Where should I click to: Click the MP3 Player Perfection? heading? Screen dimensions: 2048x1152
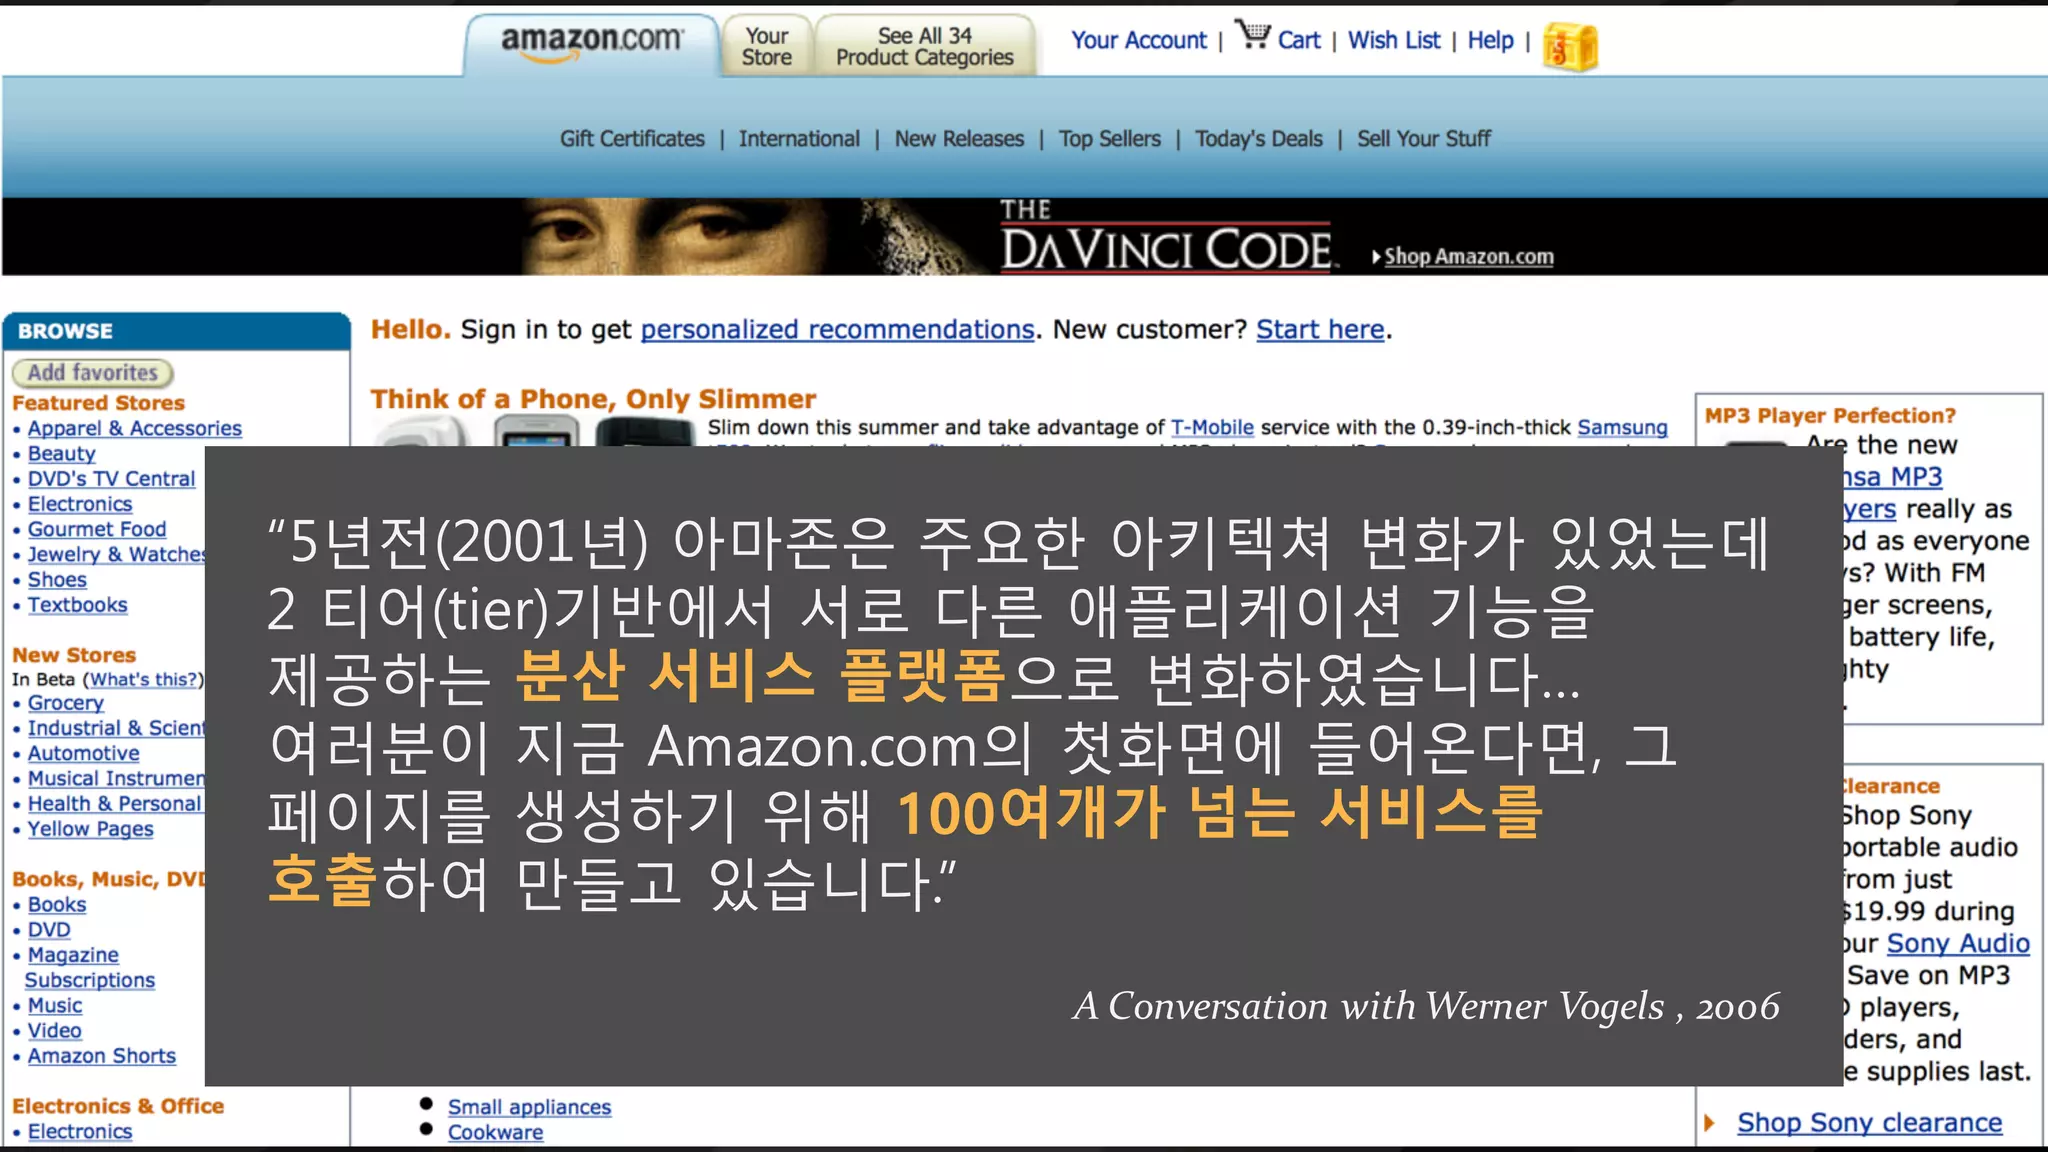point(1830,416)
